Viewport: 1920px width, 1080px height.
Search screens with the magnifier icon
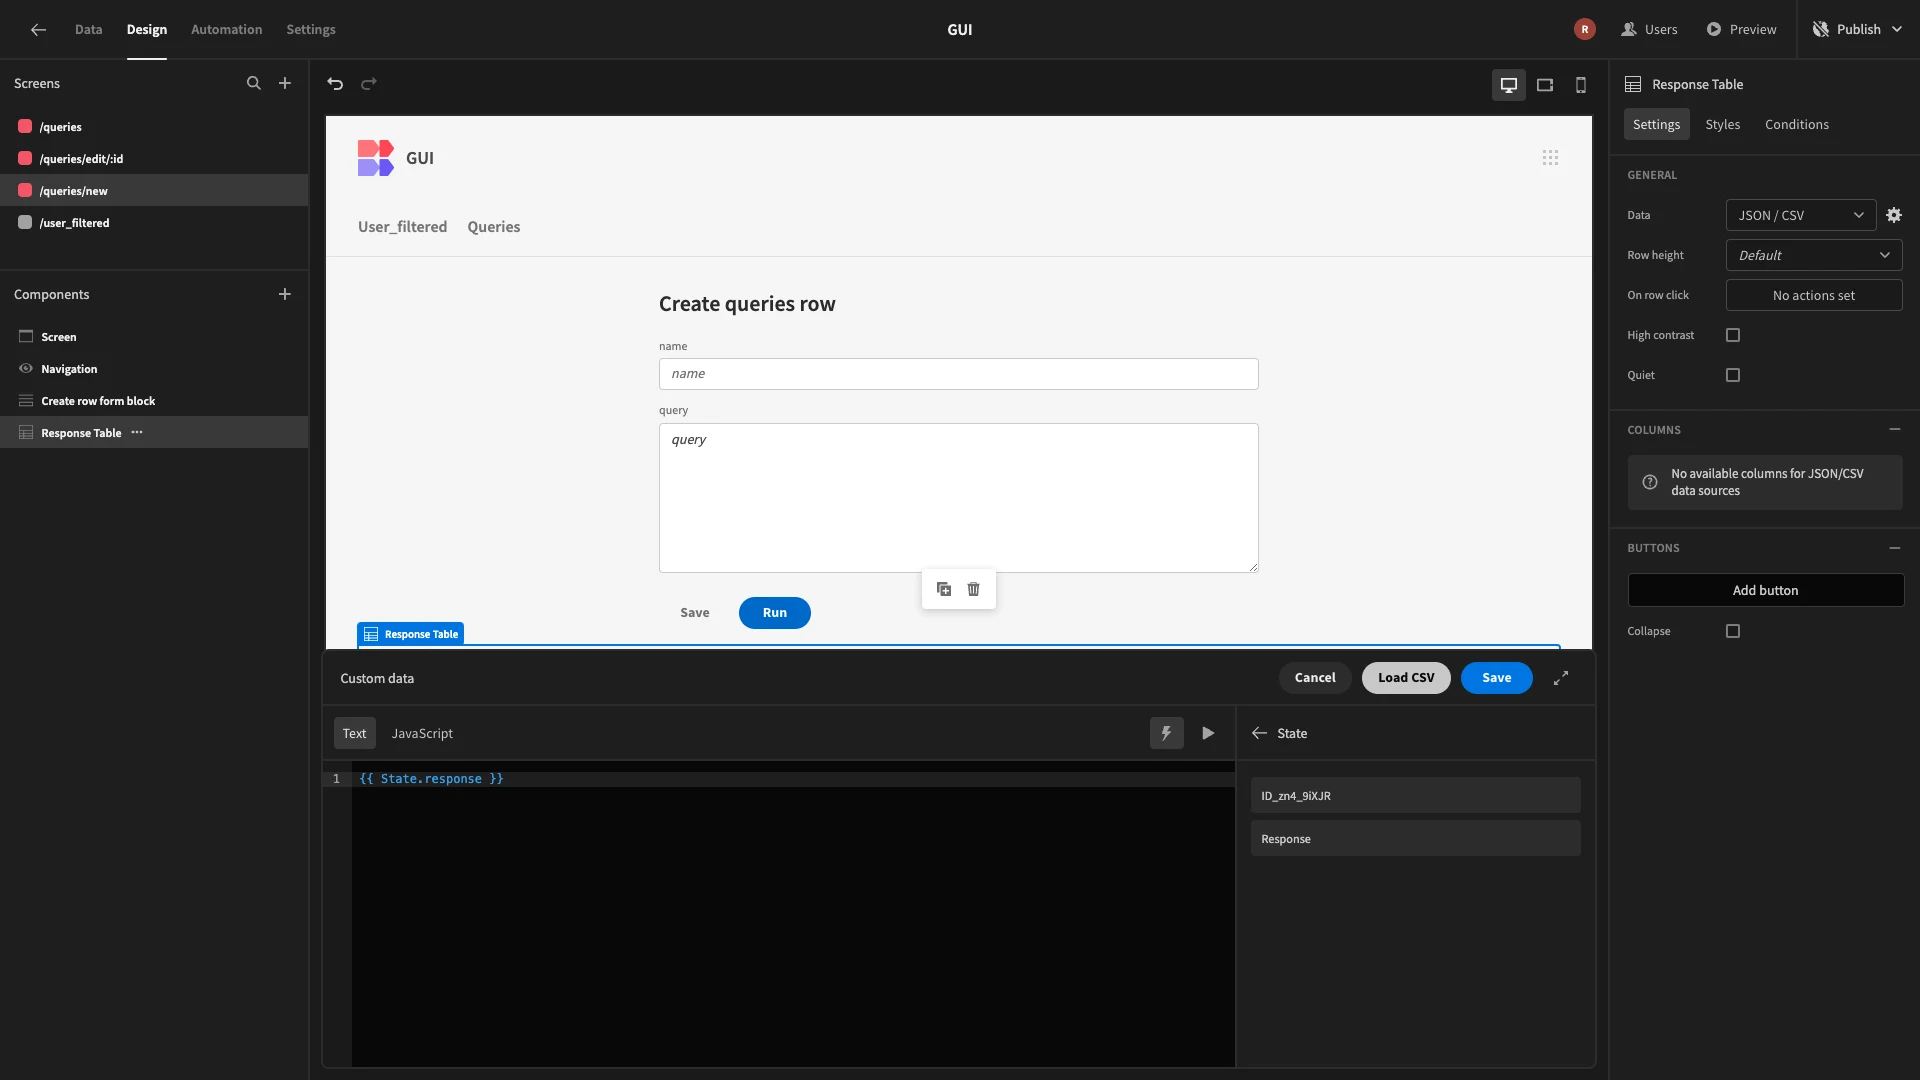254,83
